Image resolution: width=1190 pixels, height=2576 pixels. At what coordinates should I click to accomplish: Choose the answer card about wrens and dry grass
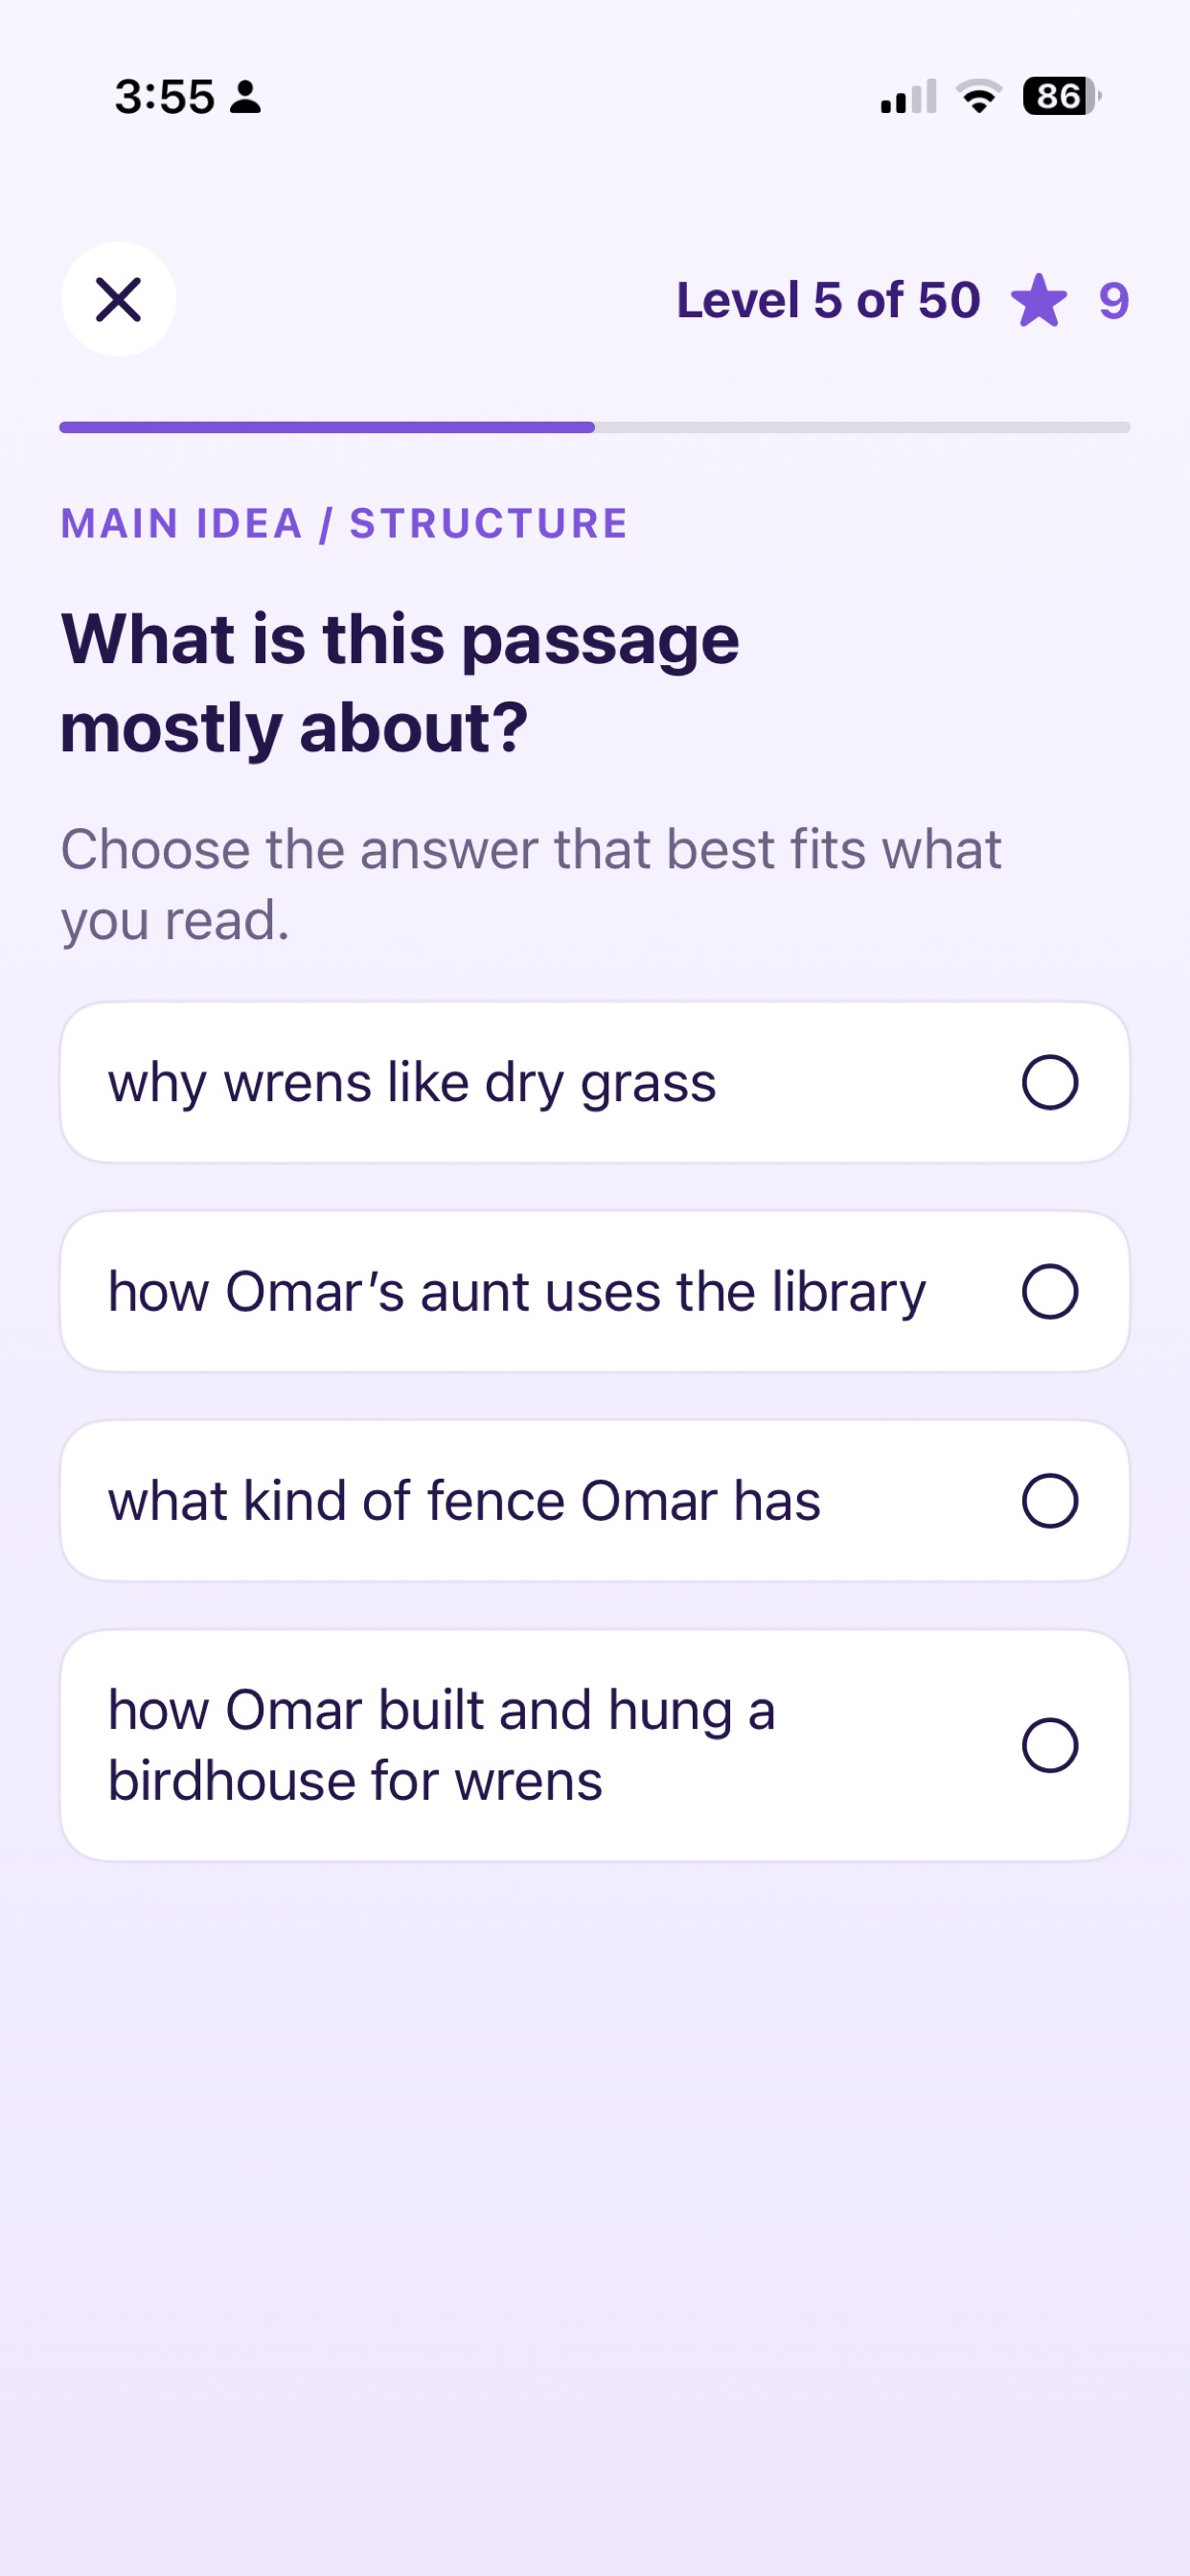click(595, 1082)
